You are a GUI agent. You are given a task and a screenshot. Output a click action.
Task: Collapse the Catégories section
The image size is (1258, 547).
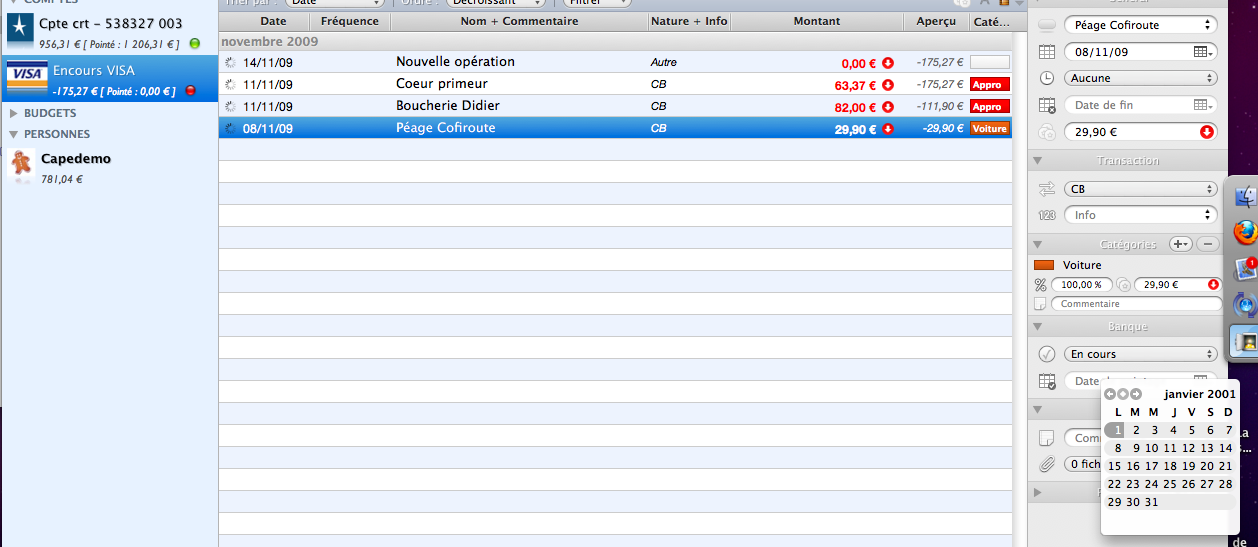point(1037,244)
